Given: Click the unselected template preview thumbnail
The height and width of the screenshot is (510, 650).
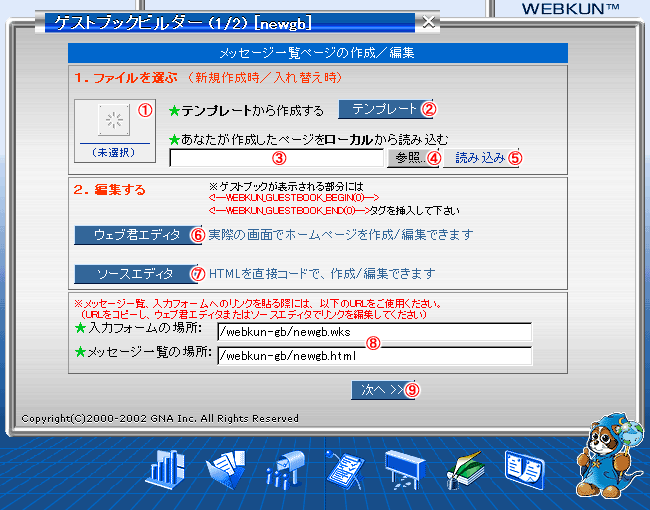Looking at the screenshot, I should (x=113, y=122).
